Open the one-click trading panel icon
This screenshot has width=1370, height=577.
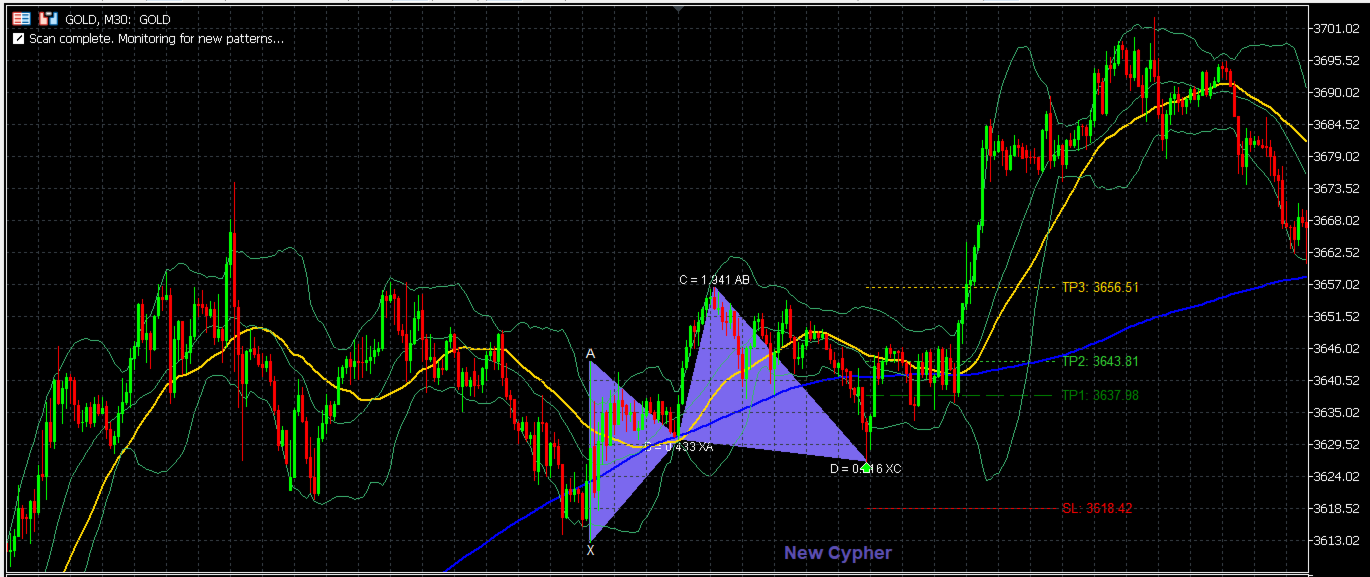20,19
